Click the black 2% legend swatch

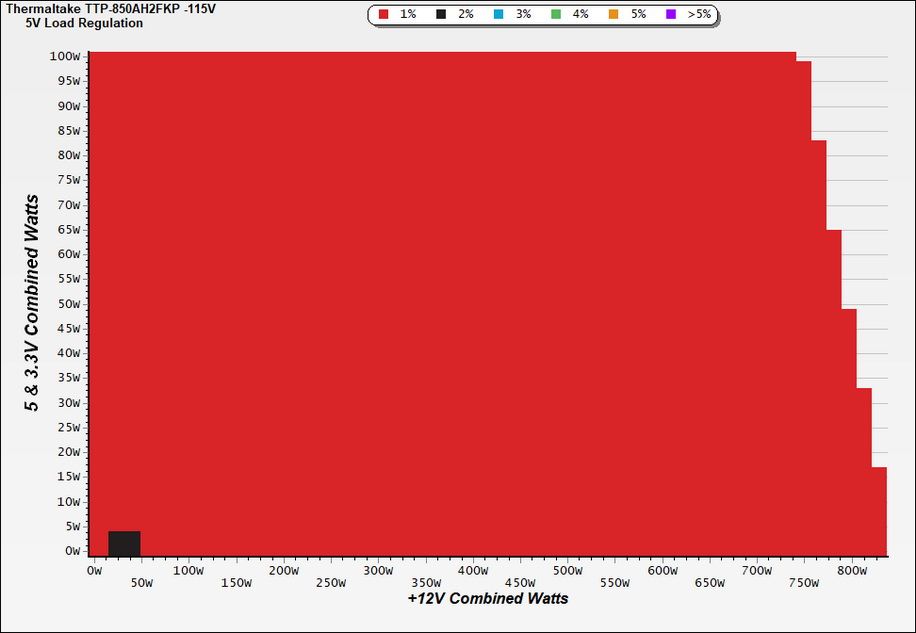(441, 15)
